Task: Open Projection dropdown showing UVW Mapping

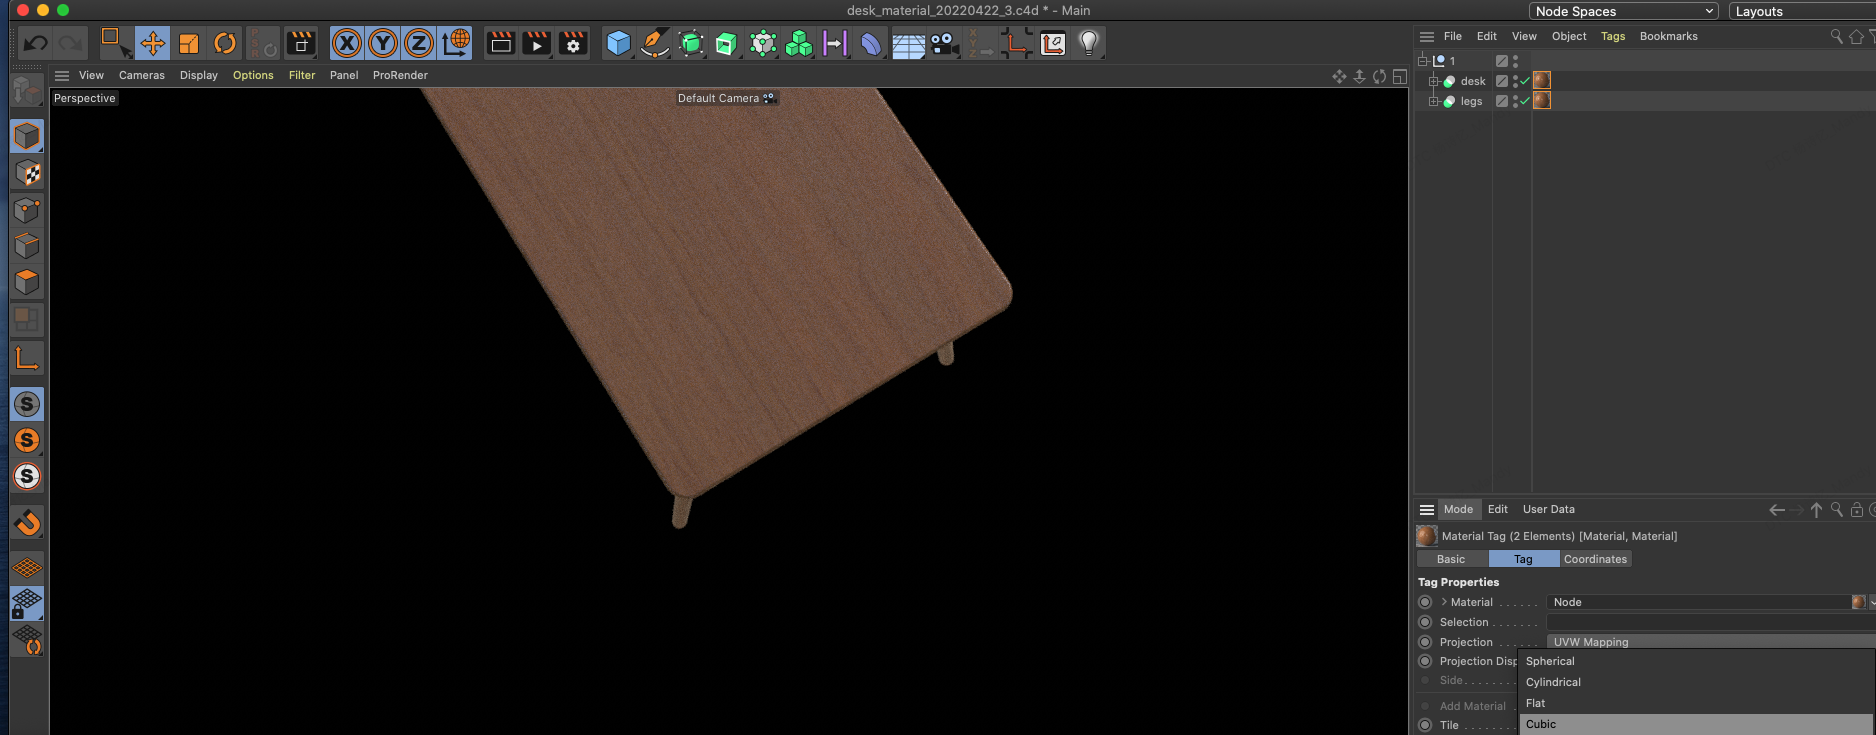Action: [x=1710, y=642]
